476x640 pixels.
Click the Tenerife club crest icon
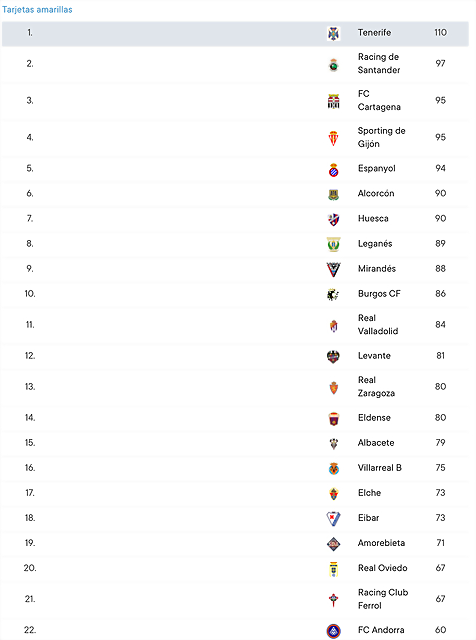(x=334, y=33)
